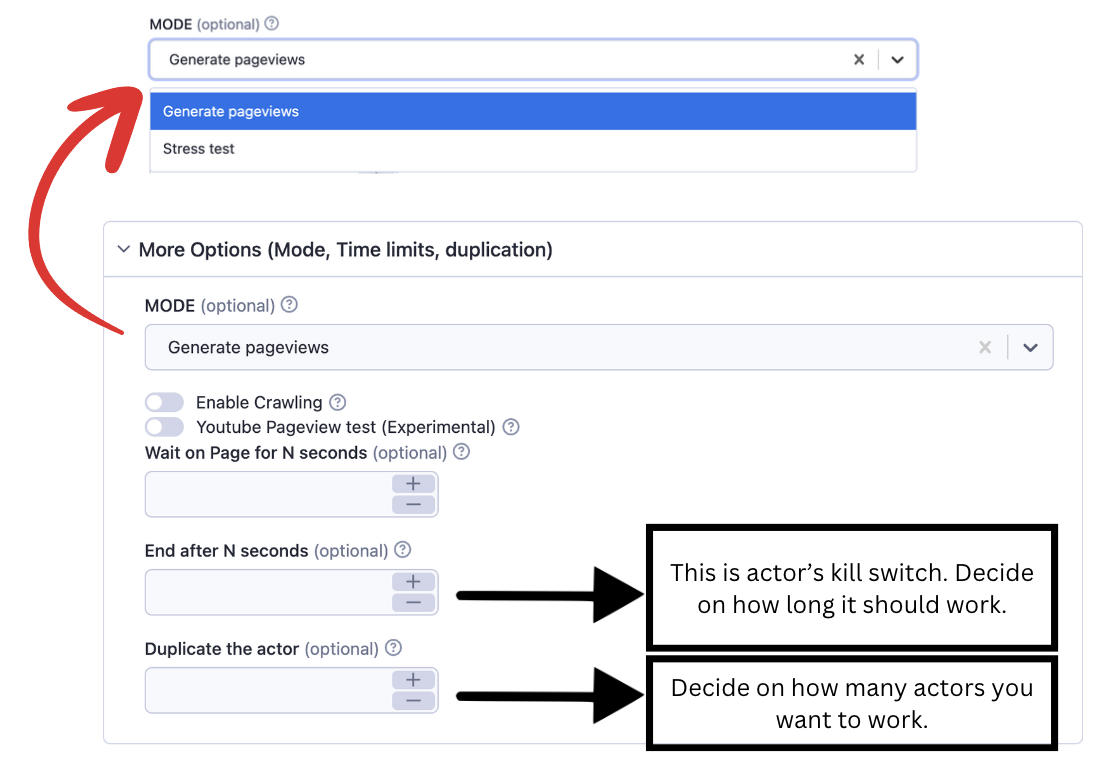Click help icon next to Enable Crawling
Viewport: 1112px width, 766px height.
coord(338,402)
